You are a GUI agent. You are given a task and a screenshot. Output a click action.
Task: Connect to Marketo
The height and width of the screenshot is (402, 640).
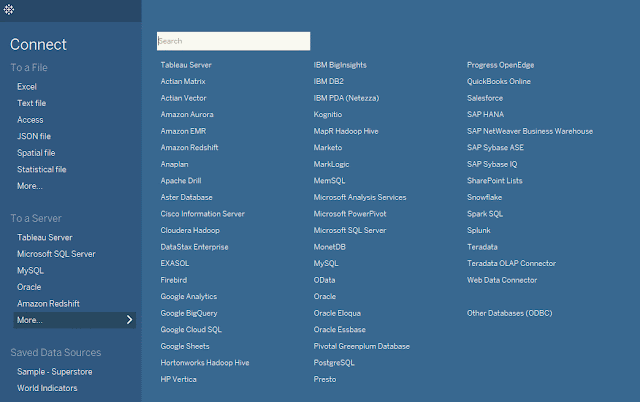click(328, 147)
